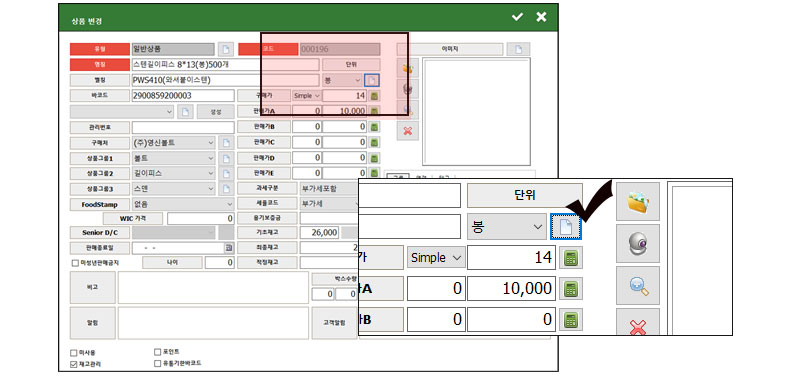The height and width of the screenshot is (384, 800).
Task: Focus the WIC 가격 value field
Action: pos(201,218)
